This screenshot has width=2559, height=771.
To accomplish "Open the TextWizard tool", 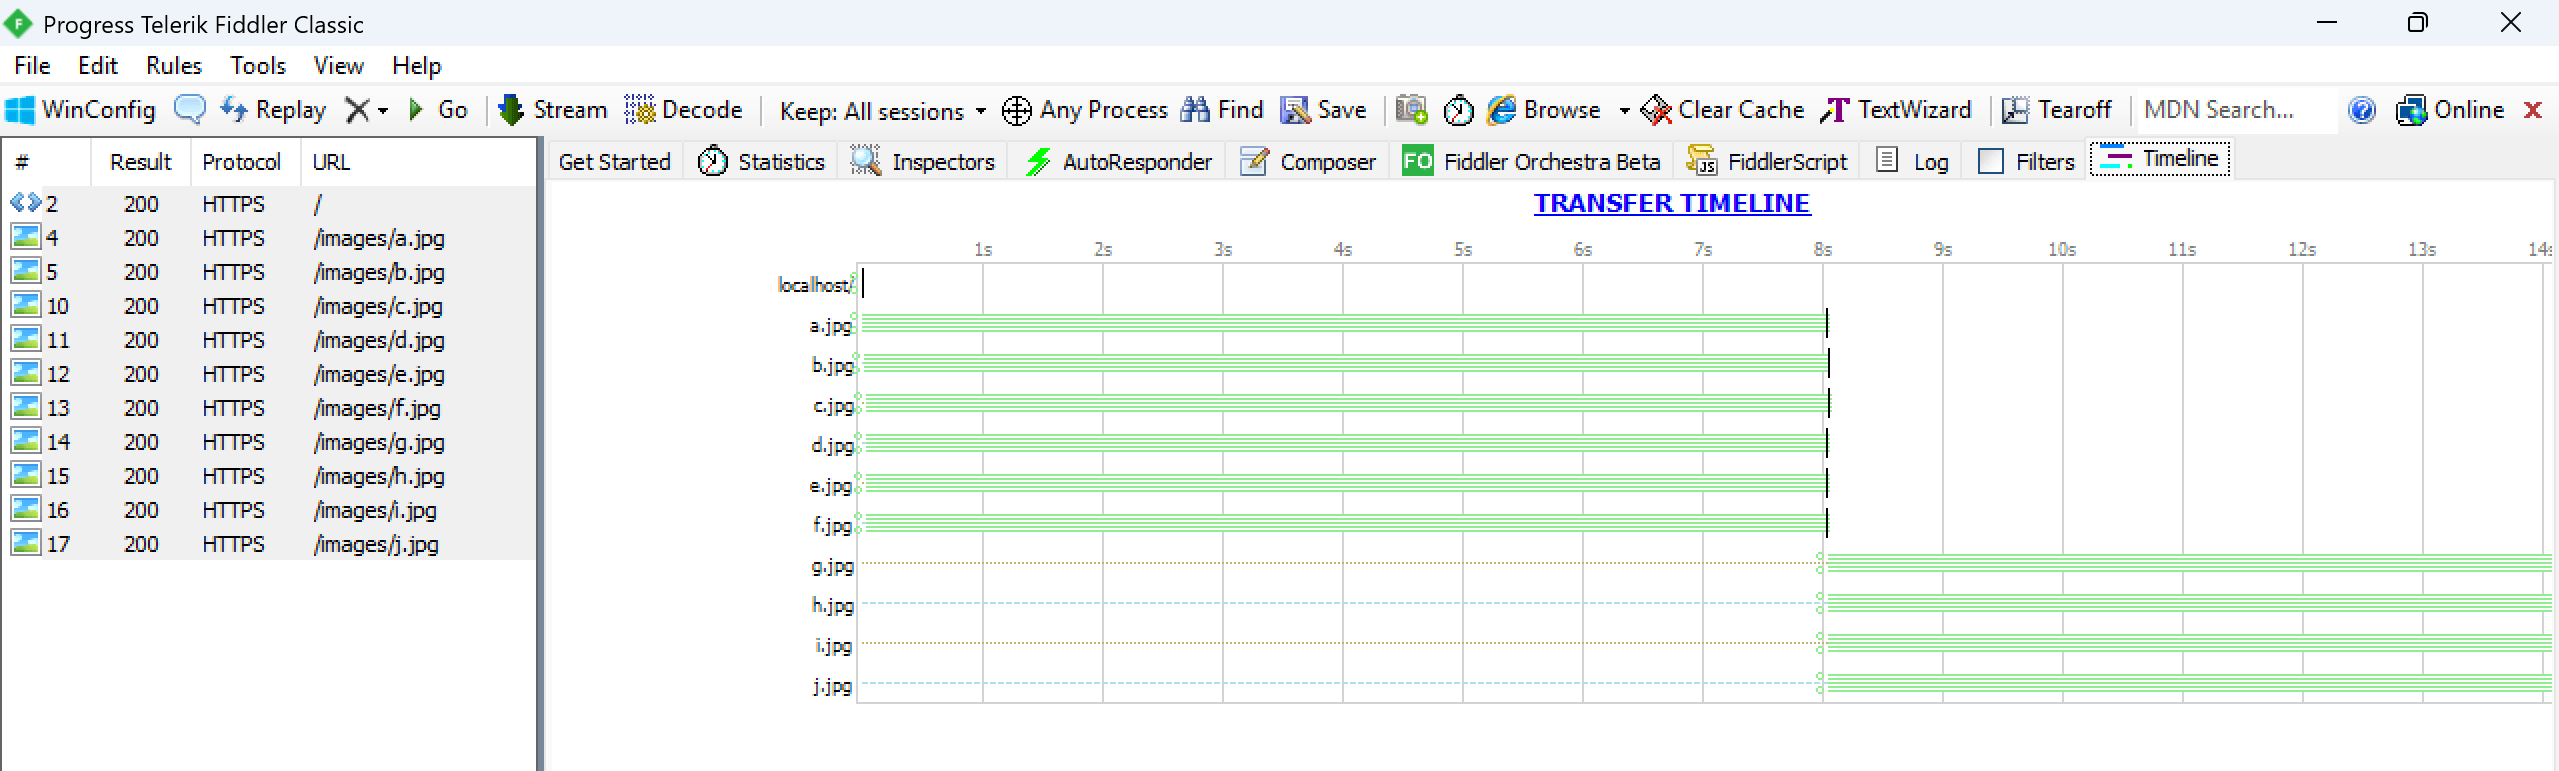I will (x=1895, y=110).
